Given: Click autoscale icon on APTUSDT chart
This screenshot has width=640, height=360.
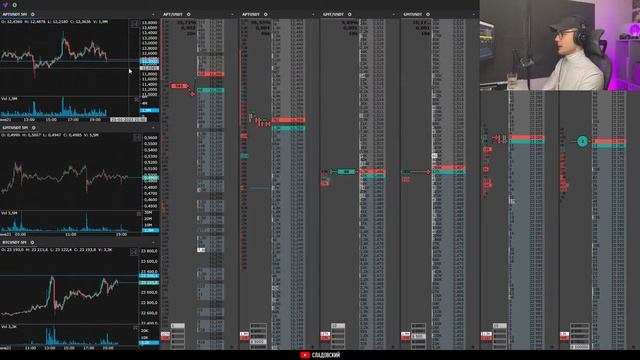Looking at the screenshot, I should tap(134, 24).
